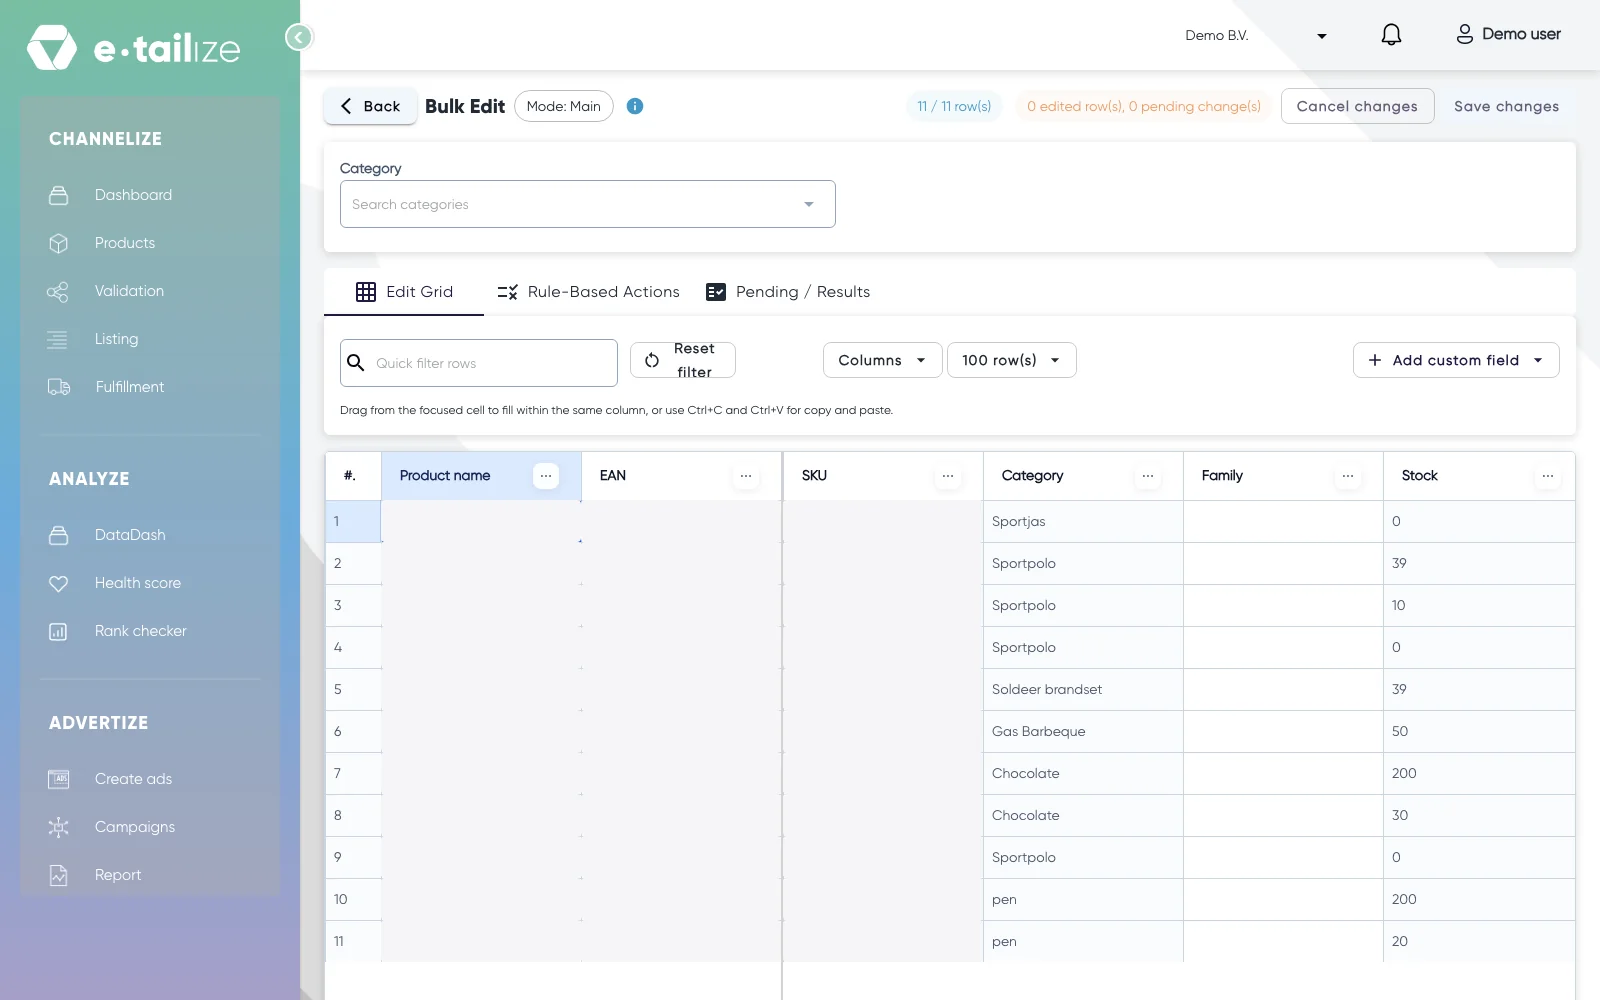Image resolution: width=1600 pixels, height=1000 pixels.
Task: Click the Gas Barbeque category cell
Action: tap(1083, 731)
